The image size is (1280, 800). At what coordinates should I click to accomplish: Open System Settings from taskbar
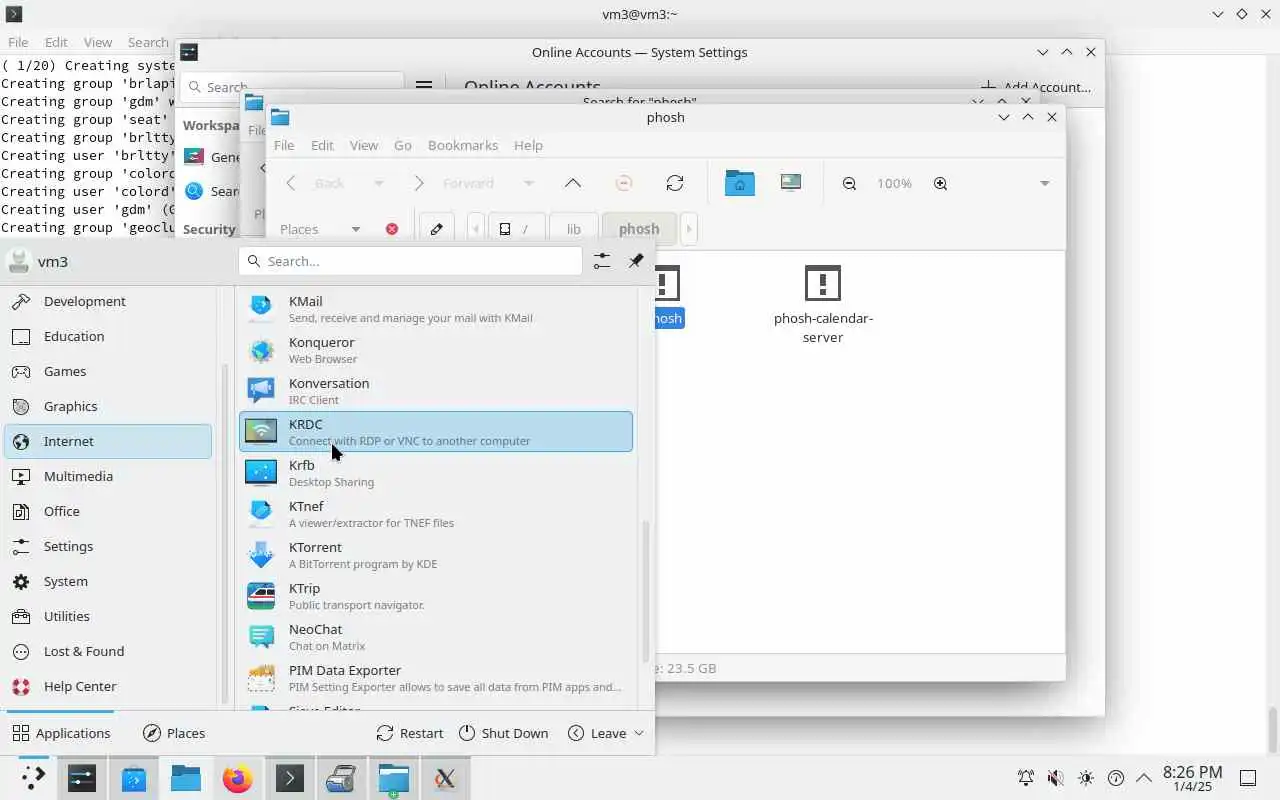(x=82, y=778)
